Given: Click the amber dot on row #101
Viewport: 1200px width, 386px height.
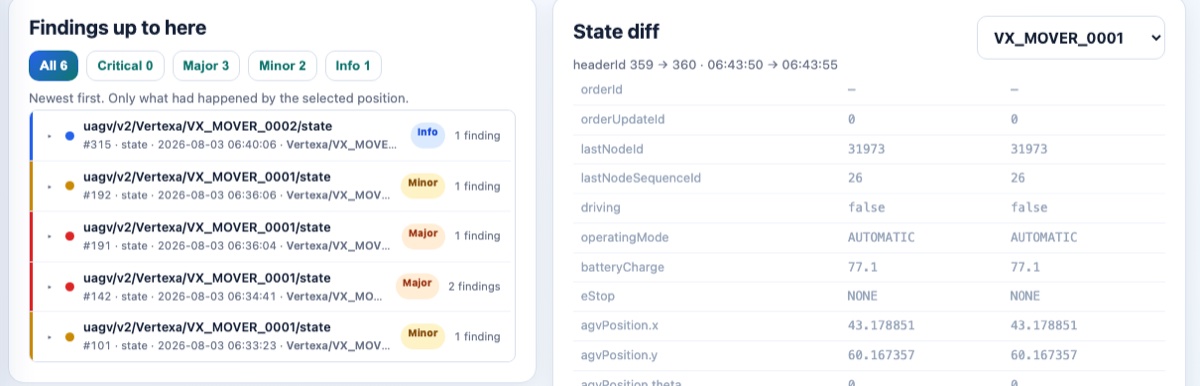Looking at the screenshot, I should tap(69, 336).
